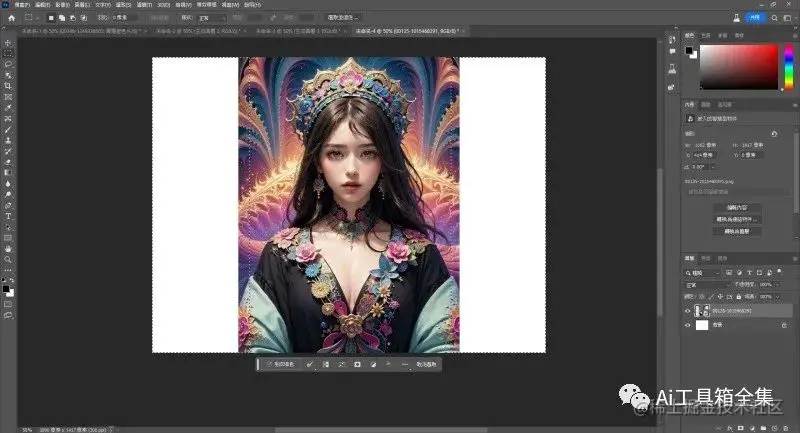Add a layer mask from Layers footer
Screen dimensions: 800x433
[741, 428]
